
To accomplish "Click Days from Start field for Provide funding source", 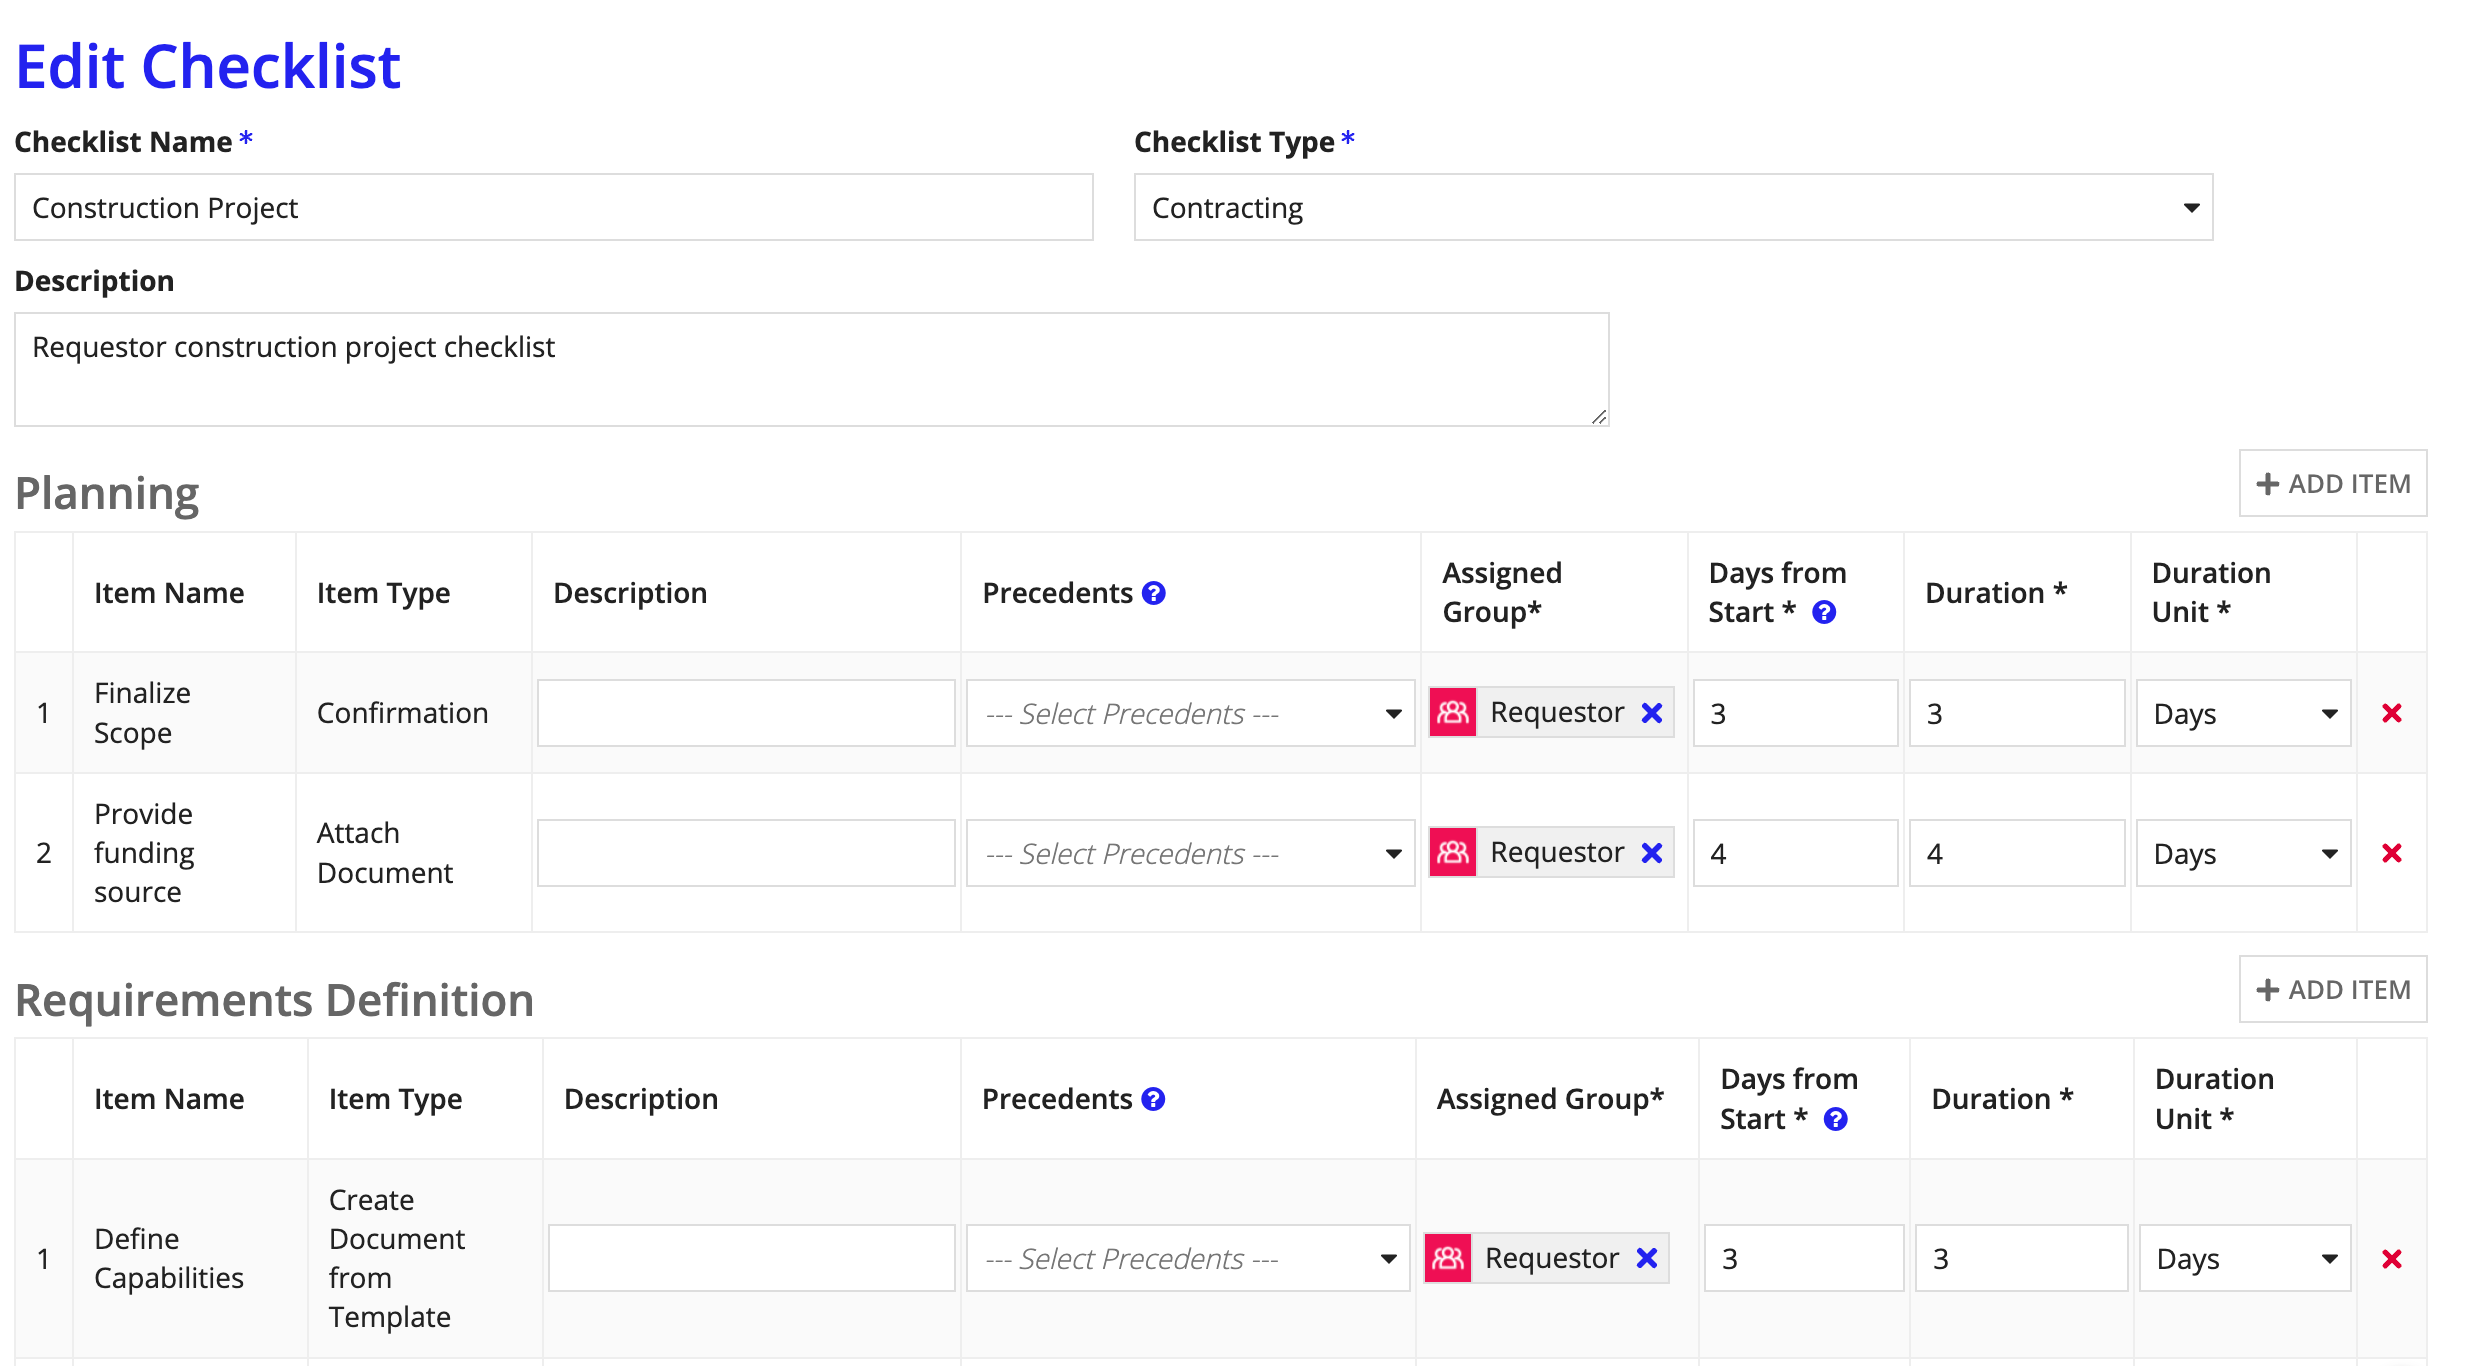I will tap(1796, 853).
